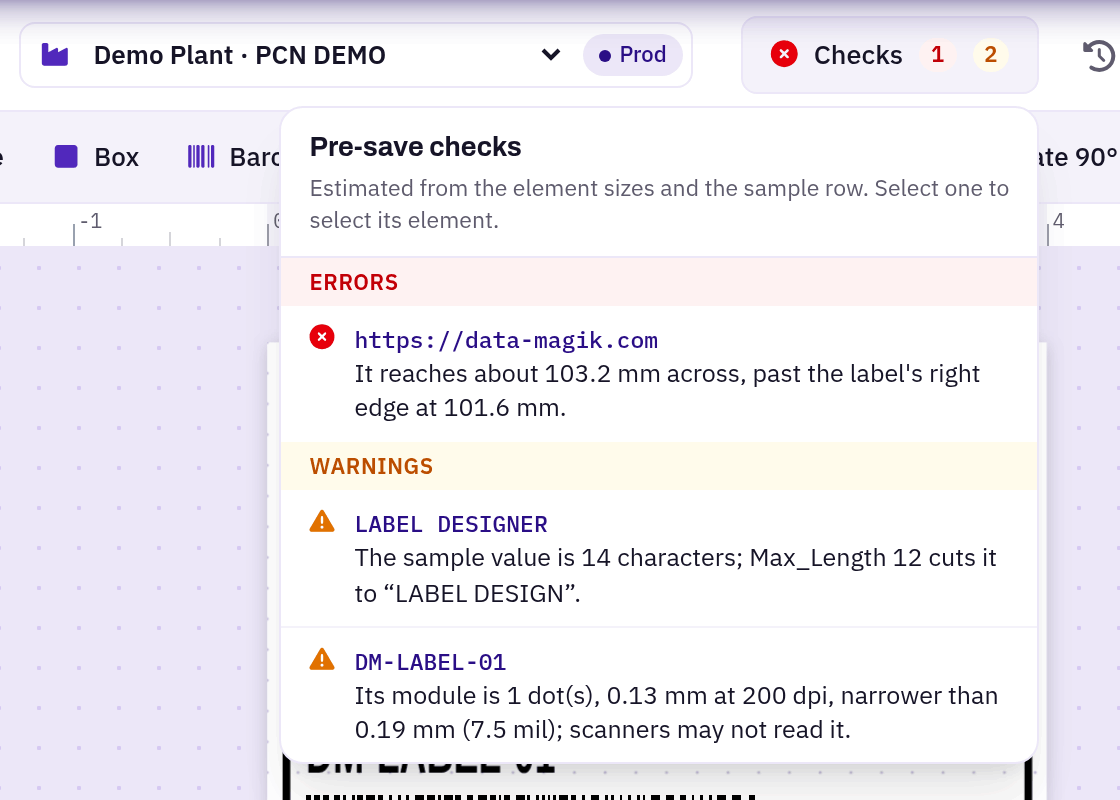Click the red error icon in Checks

(x=784, y=54)
